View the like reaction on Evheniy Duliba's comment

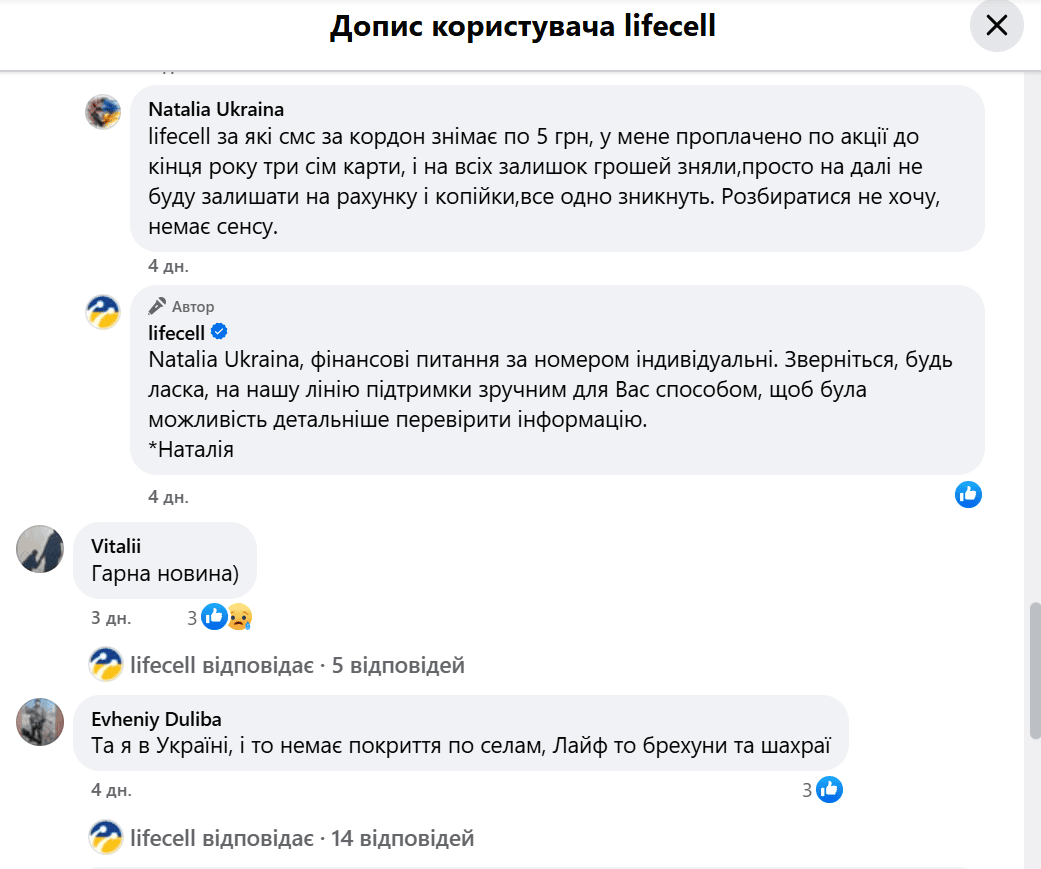click(x=829, y=790)
